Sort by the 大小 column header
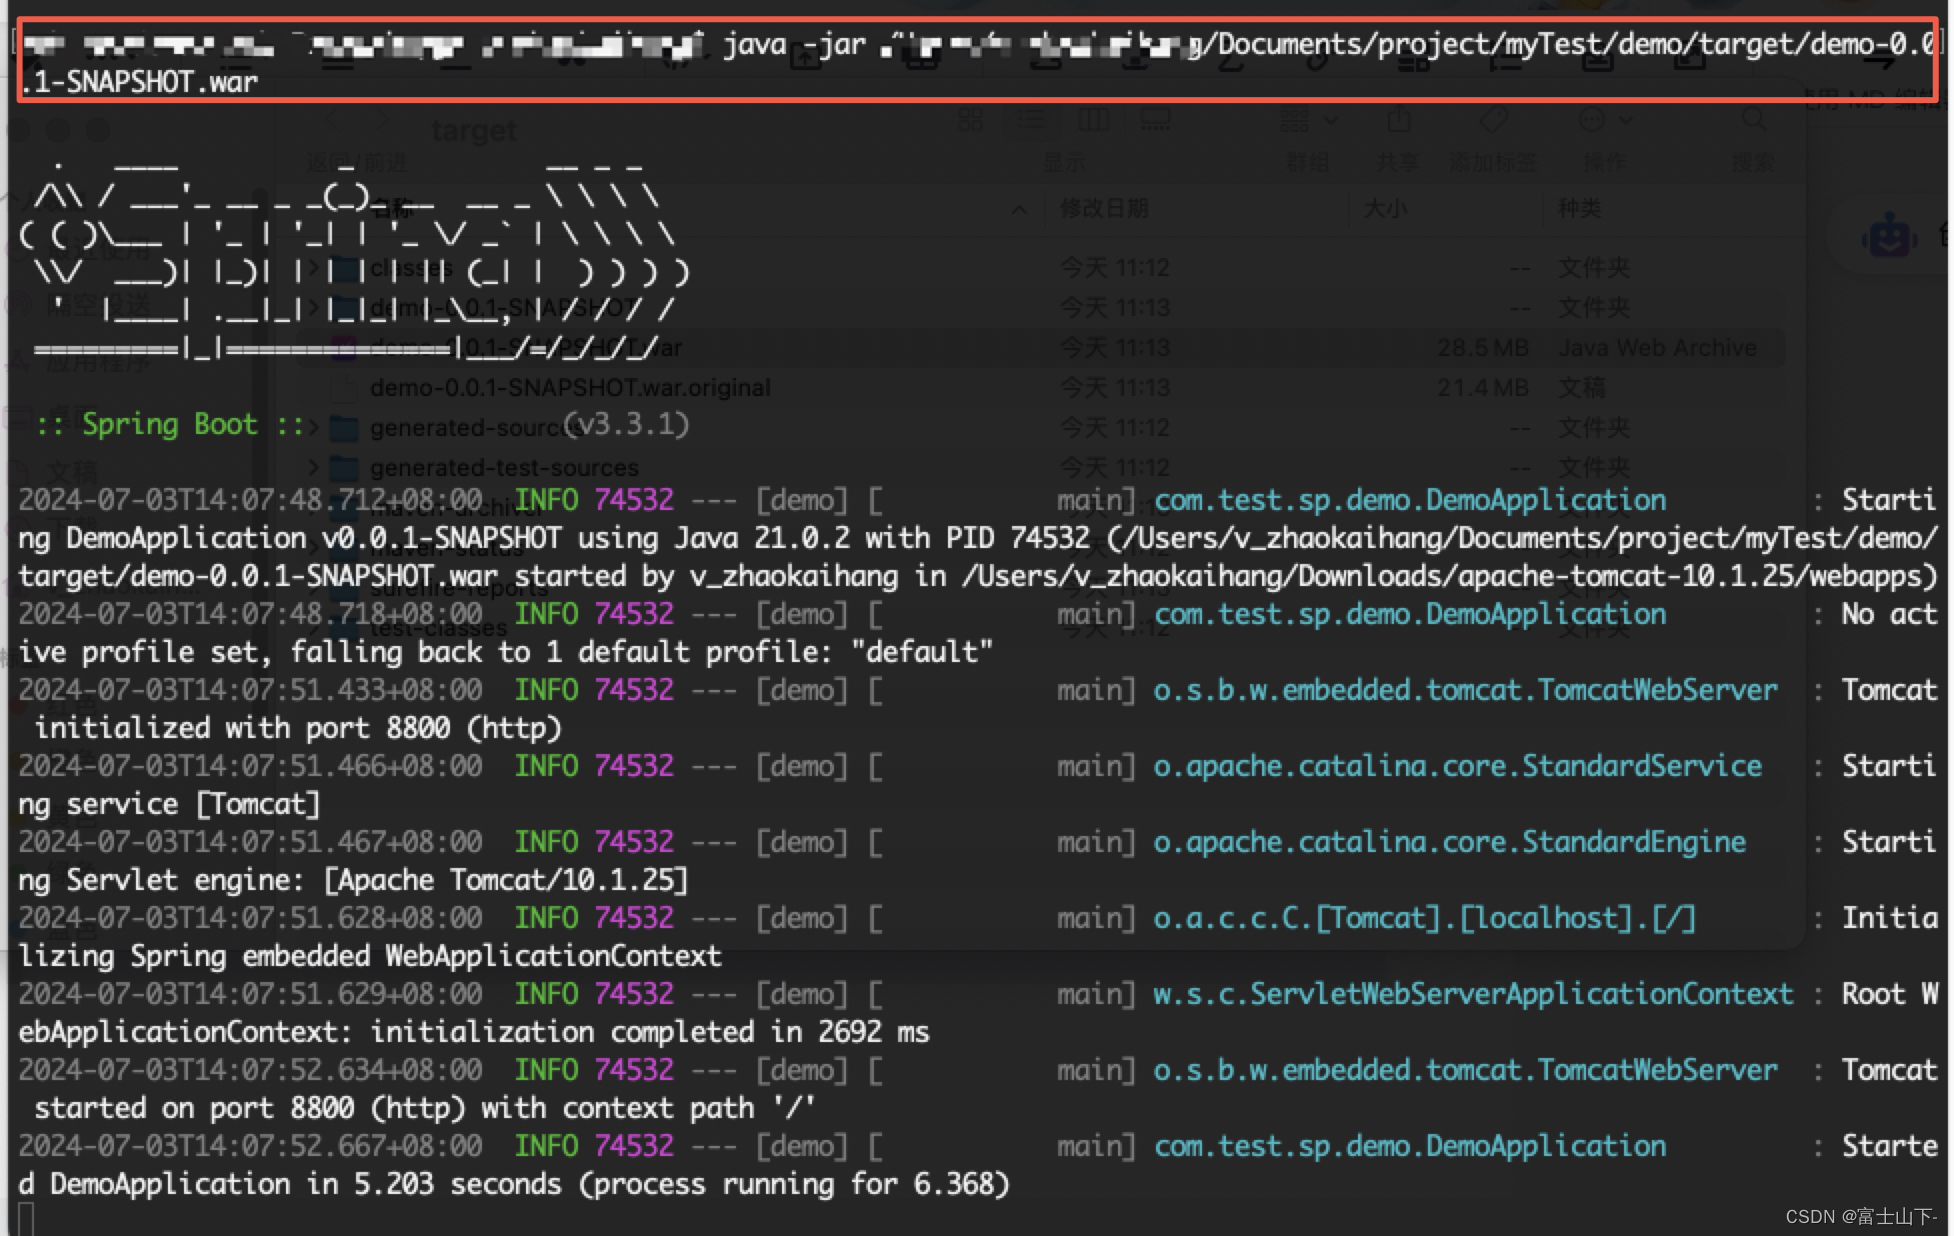Screen dimensions: 1954x1236 pos(1385,208)
